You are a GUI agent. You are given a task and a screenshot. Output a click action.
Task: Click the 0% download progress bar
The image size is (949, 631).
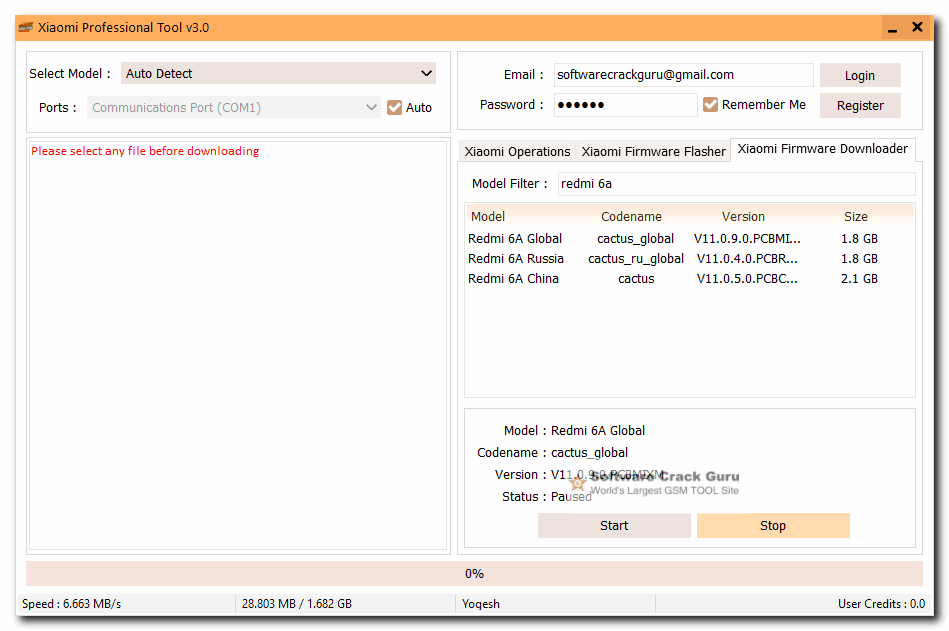[474, 574]
